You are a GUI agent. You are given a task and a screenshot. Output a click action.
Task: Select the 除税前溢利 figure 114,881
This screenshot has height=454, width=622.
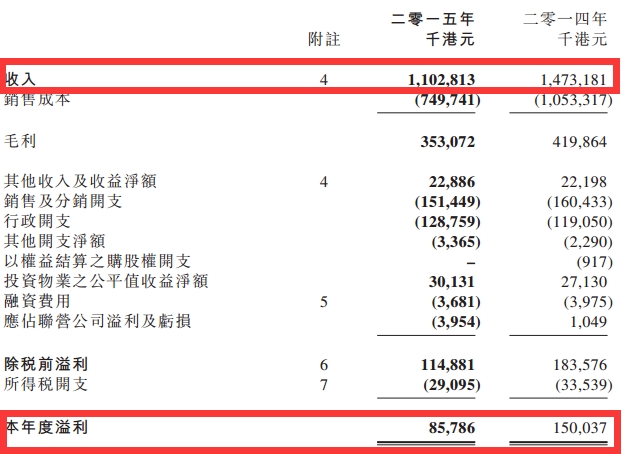click(x=443, y=365)
